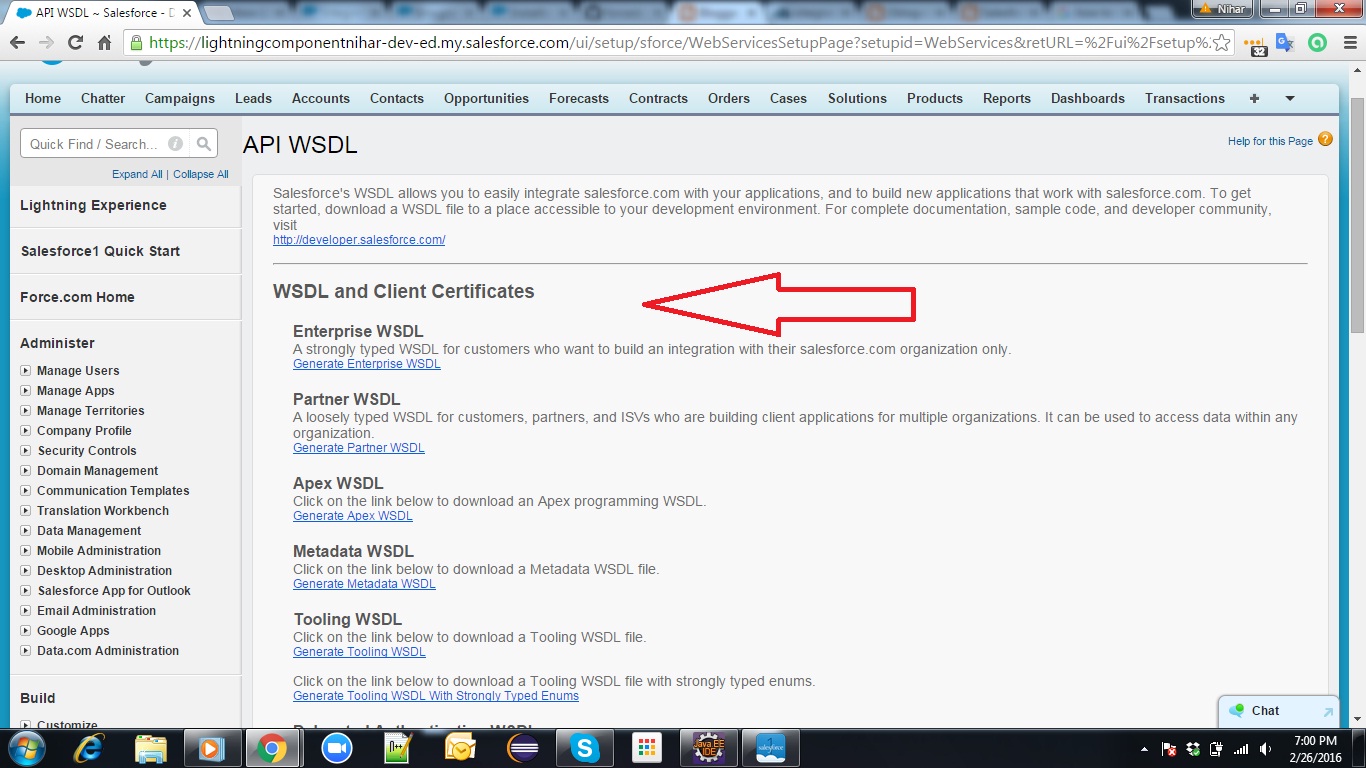Expand the Manage Apps section
This screenshot has width=1366, height=768.
[26, 391]
